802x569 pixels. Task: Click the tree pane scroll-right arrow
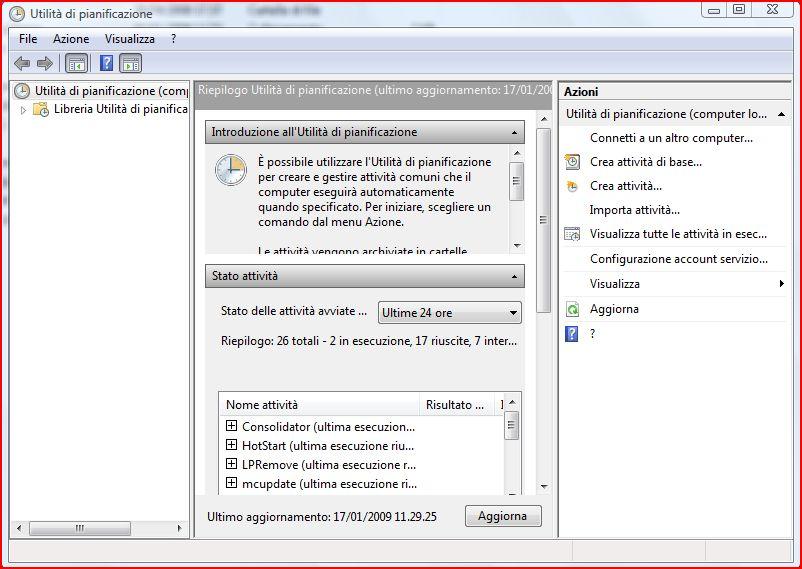click(x=180, y=528)
